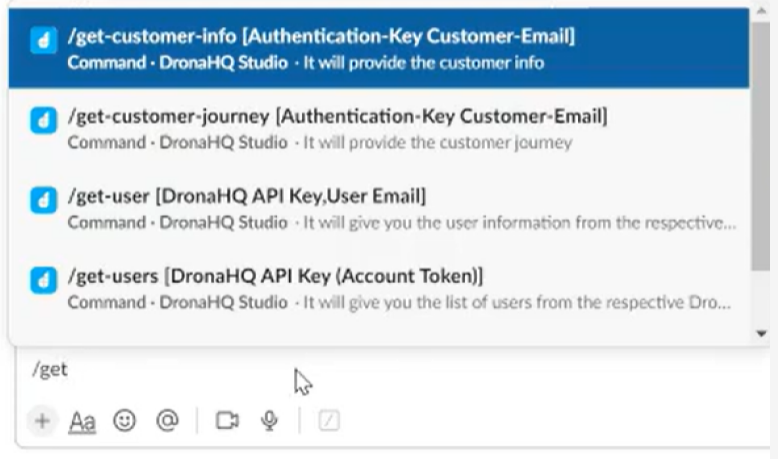Click the microphone audio clip icon
Screen dimensions: 778x459
pos(269,422)
